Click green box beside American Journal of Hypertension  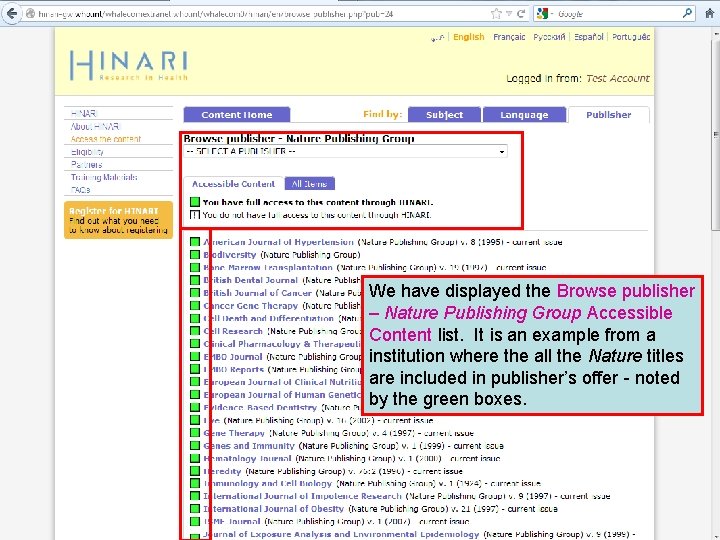coord(195,242)
